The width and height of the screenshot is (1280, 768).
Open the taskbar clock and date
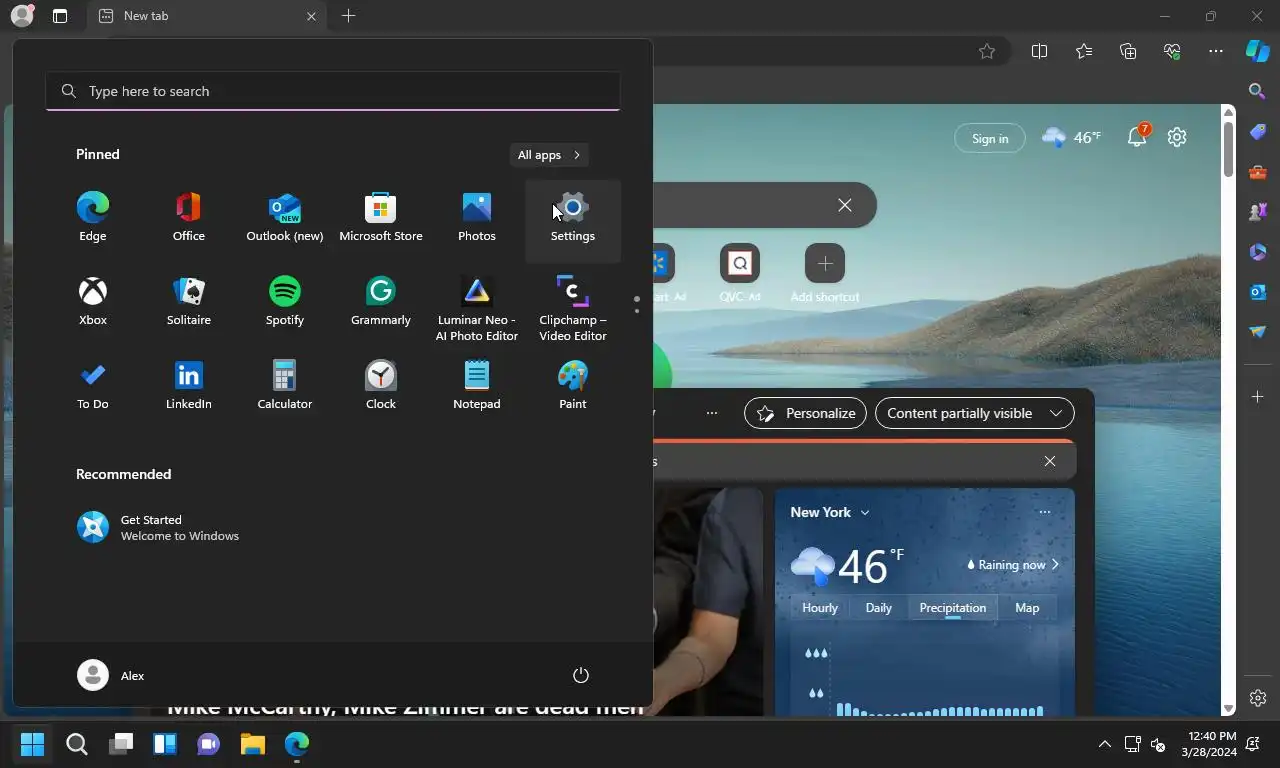pos(1208,743)
